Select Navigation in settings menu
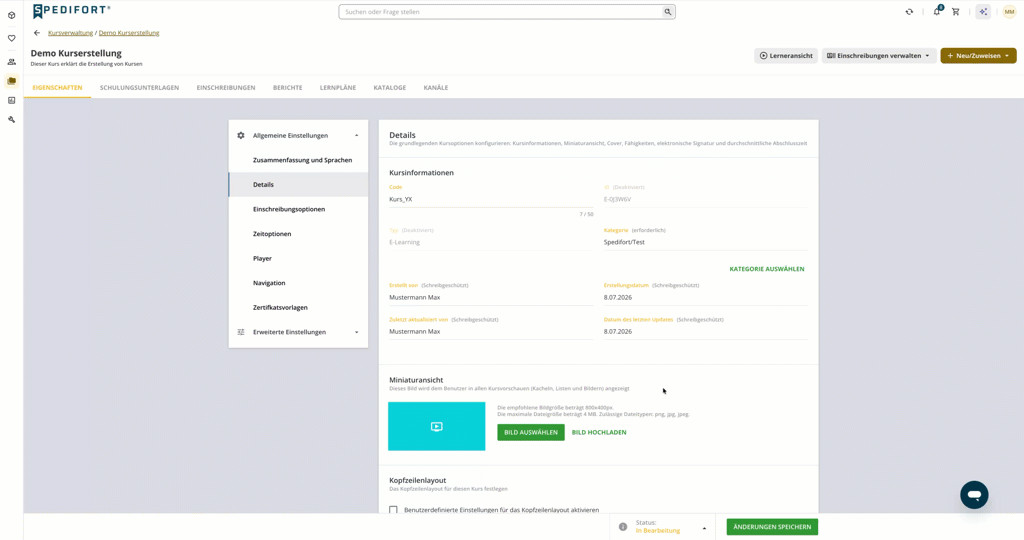1024x540 pixels. pos(298,283)
